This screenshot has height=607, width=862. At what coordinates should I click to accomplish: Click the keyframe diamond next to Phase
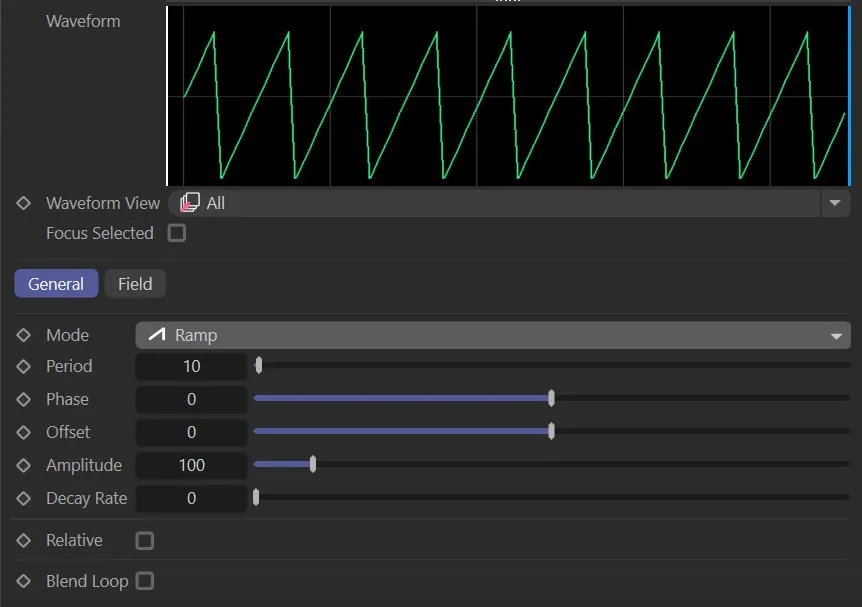(x=23, y=399)
